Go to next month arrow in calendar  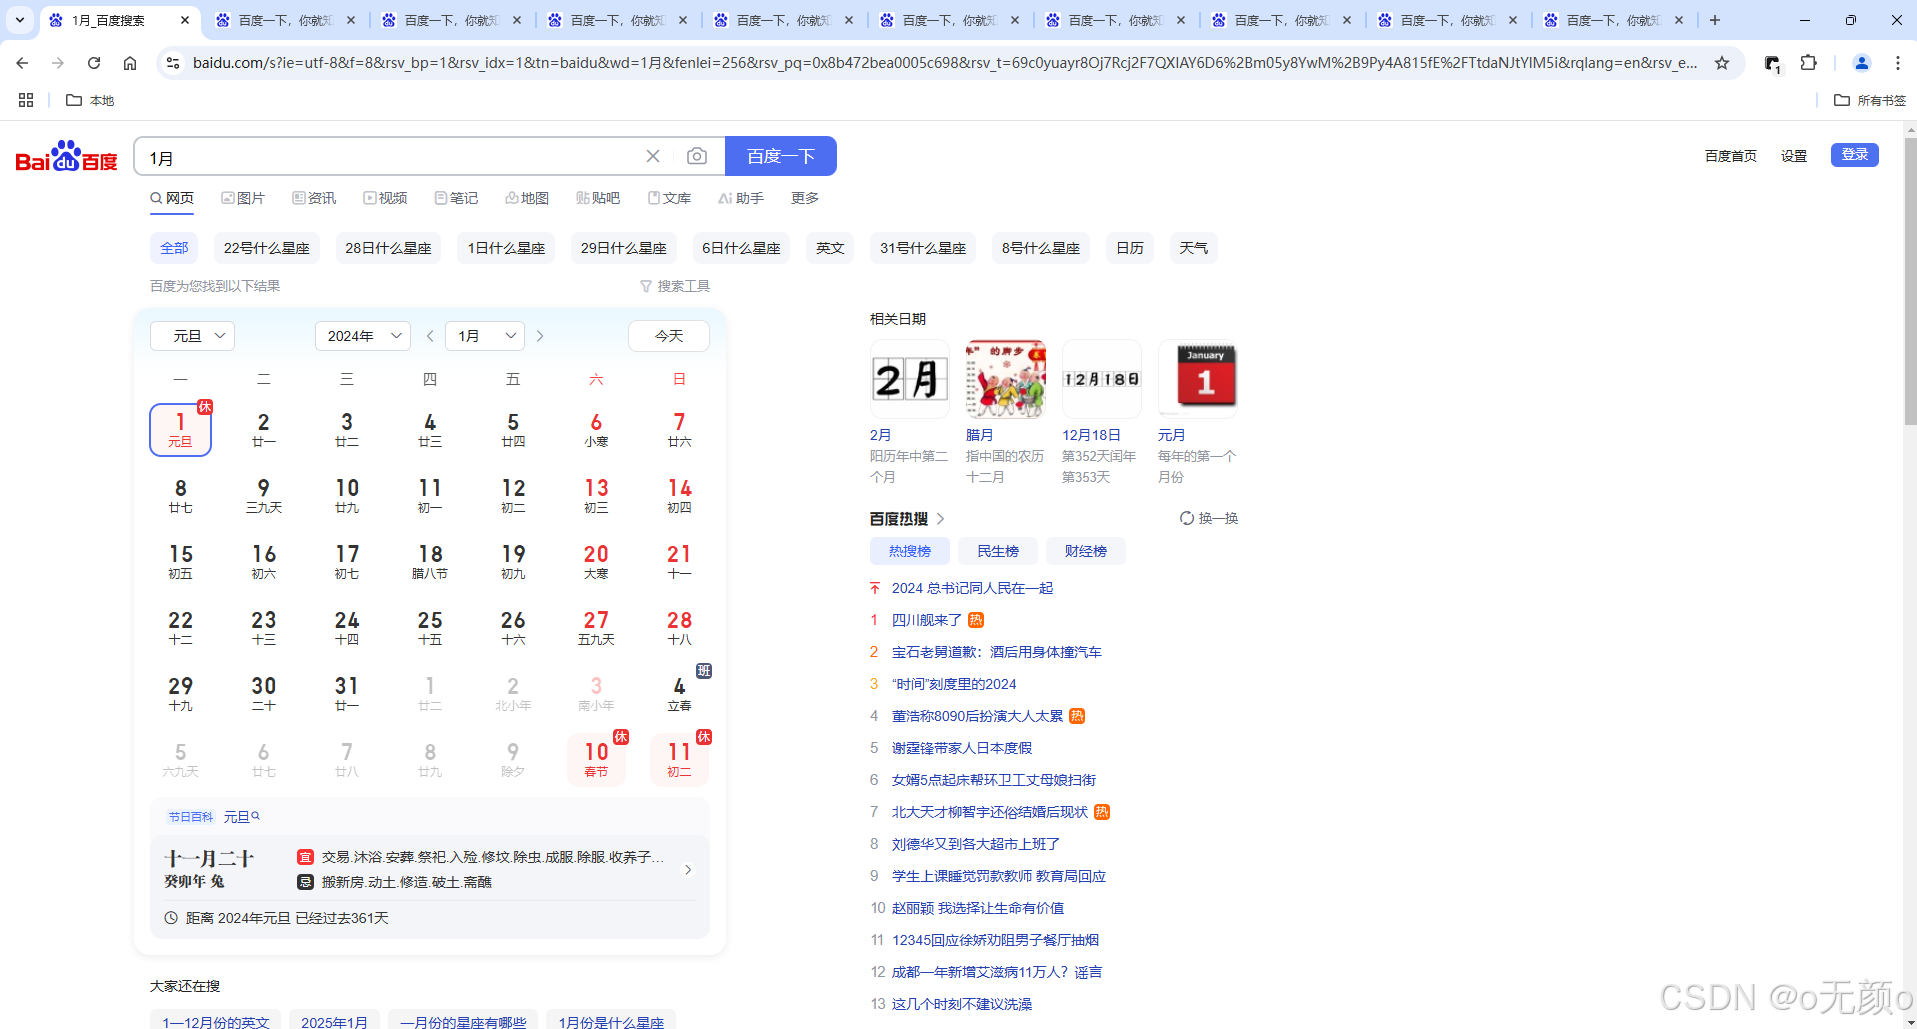[540, 336]
